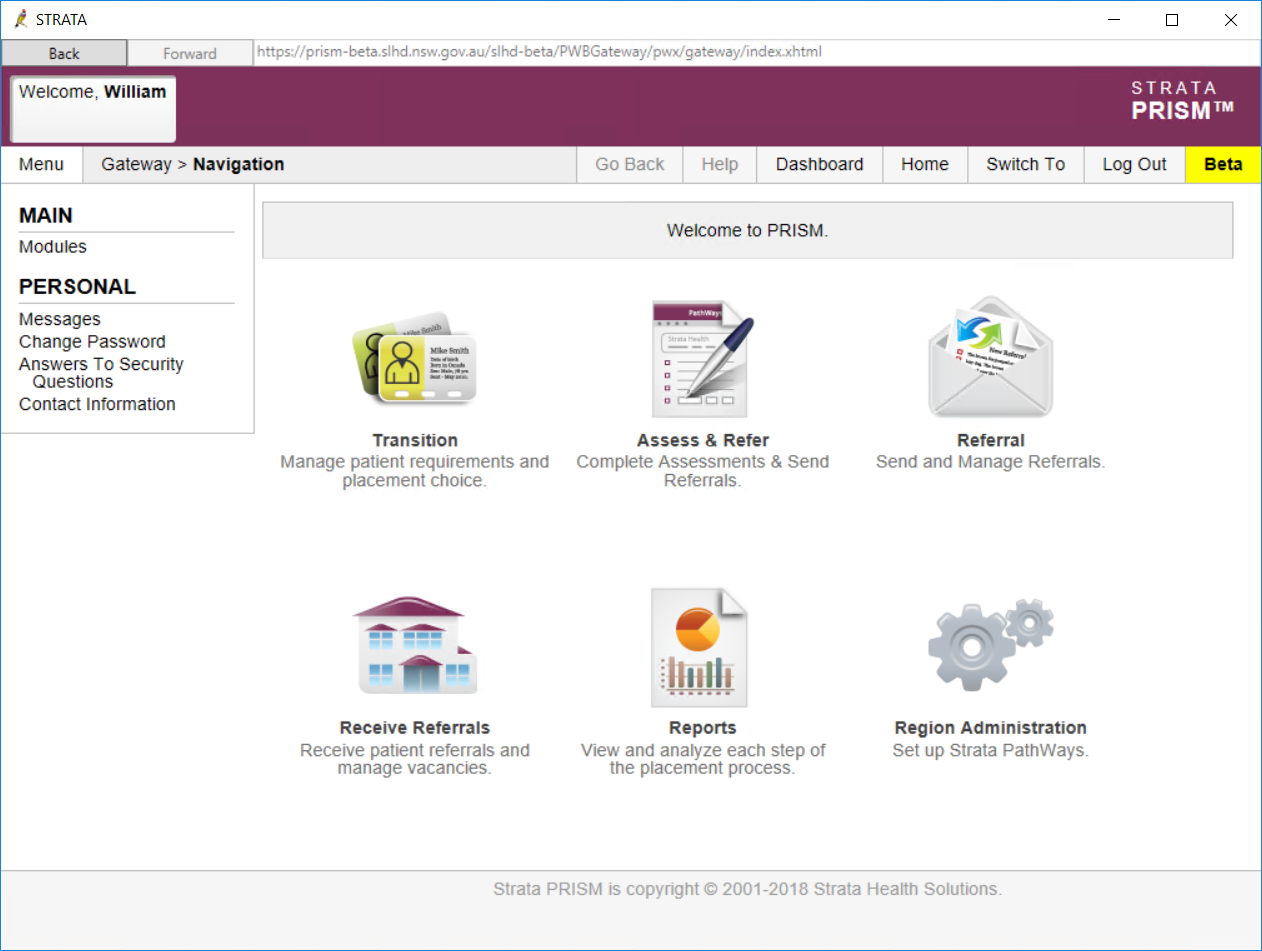Open the Assess & Refer pen icon
This screenshot has width=1262, height=951.
coord(703,358)
